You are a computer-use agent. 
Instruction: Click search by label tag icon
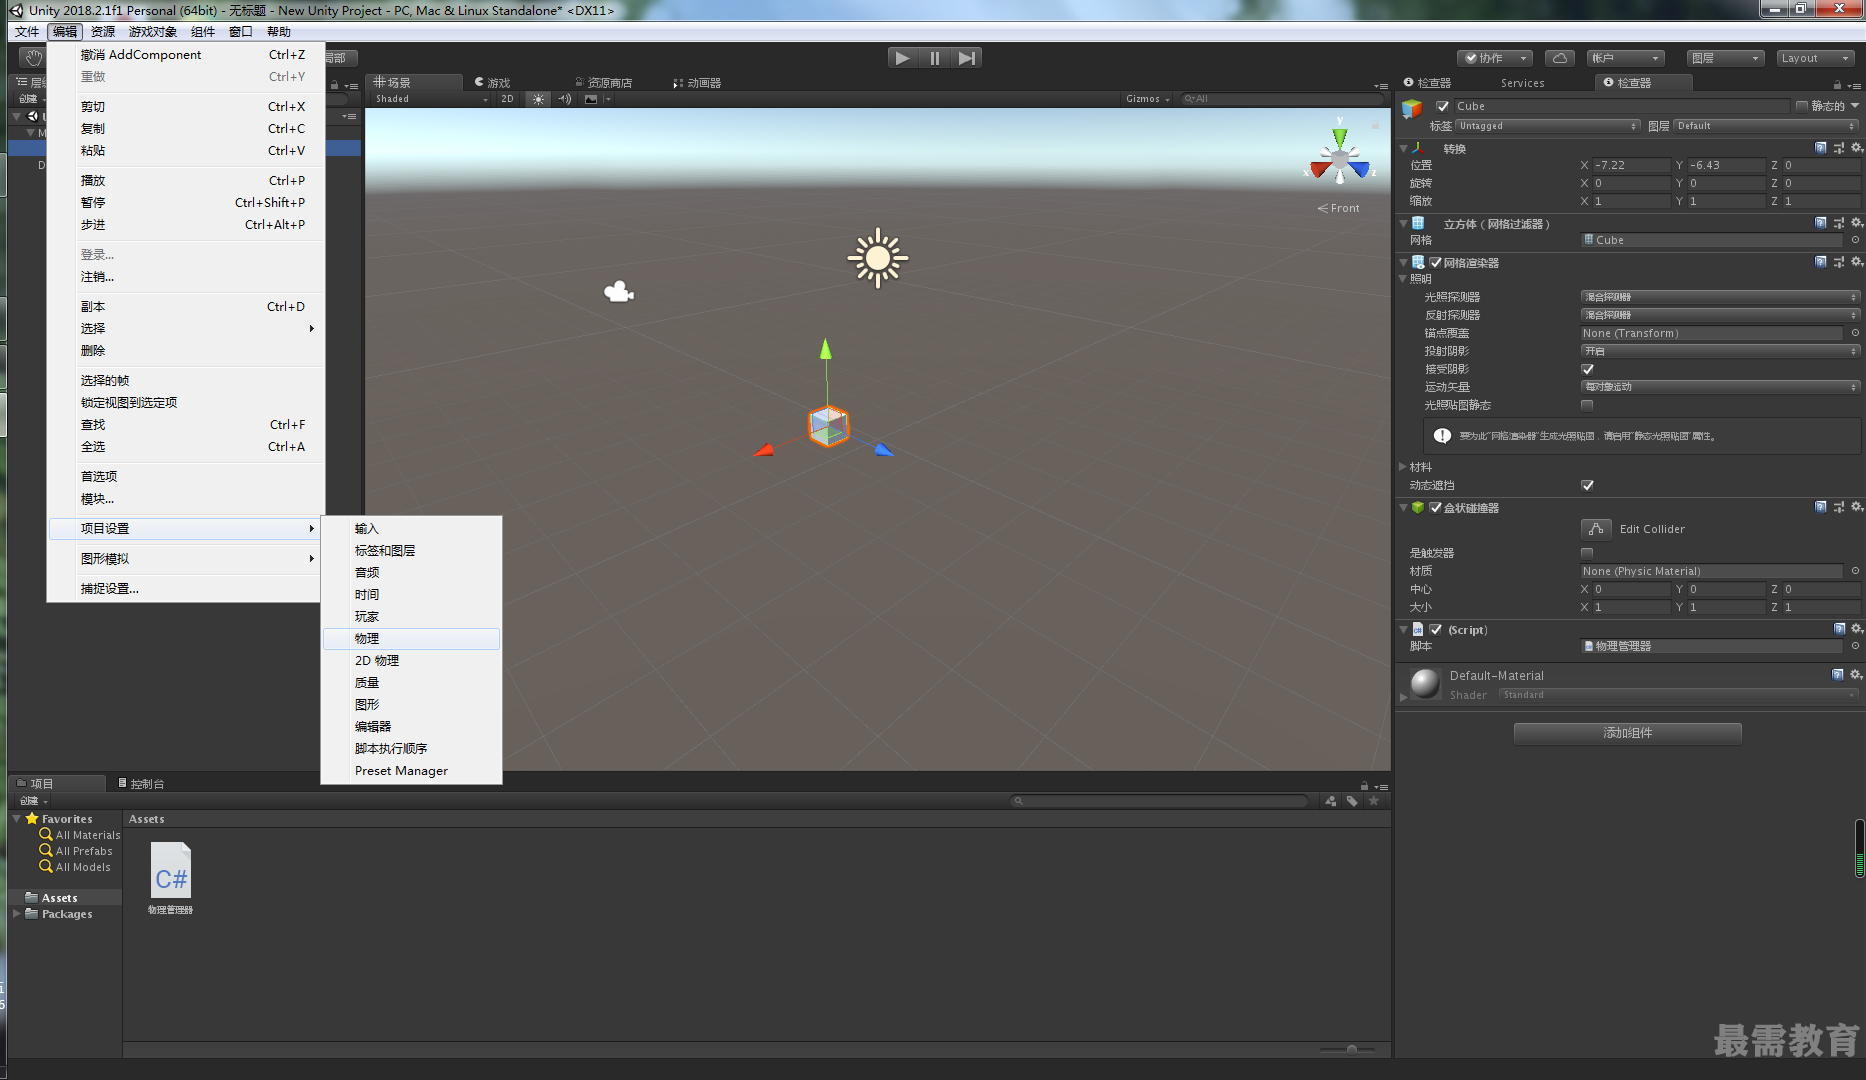pyautogui.click(x=1352, y=801)
